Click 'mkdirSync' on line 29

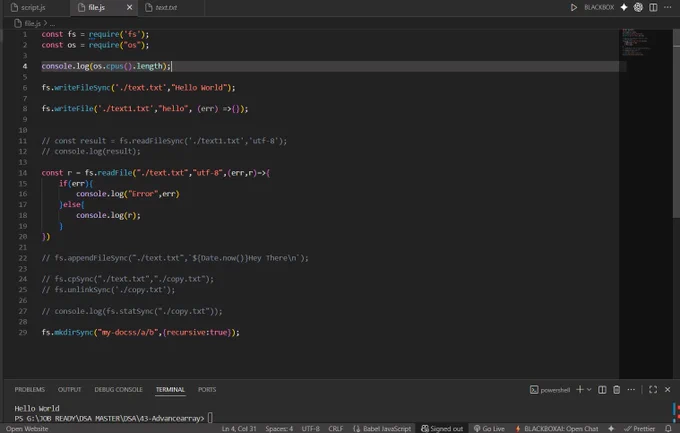pos(74,332)
